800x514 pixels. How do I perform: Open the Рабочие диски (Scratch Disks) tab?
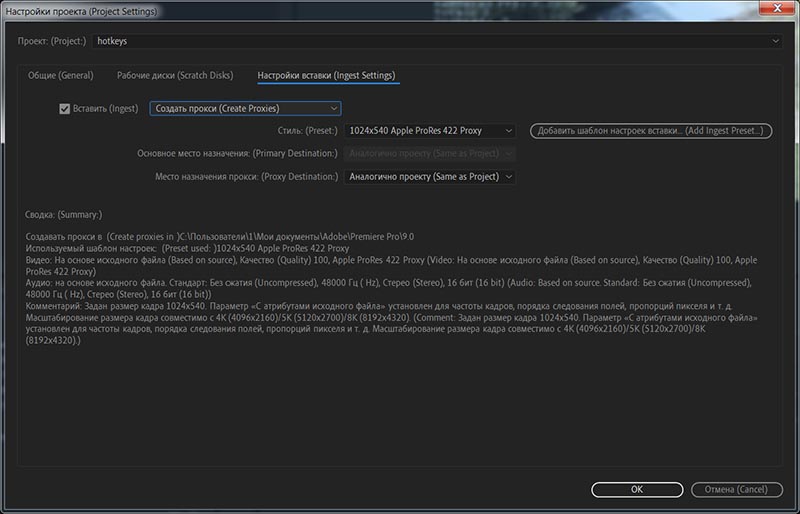(x=174, y=76)
